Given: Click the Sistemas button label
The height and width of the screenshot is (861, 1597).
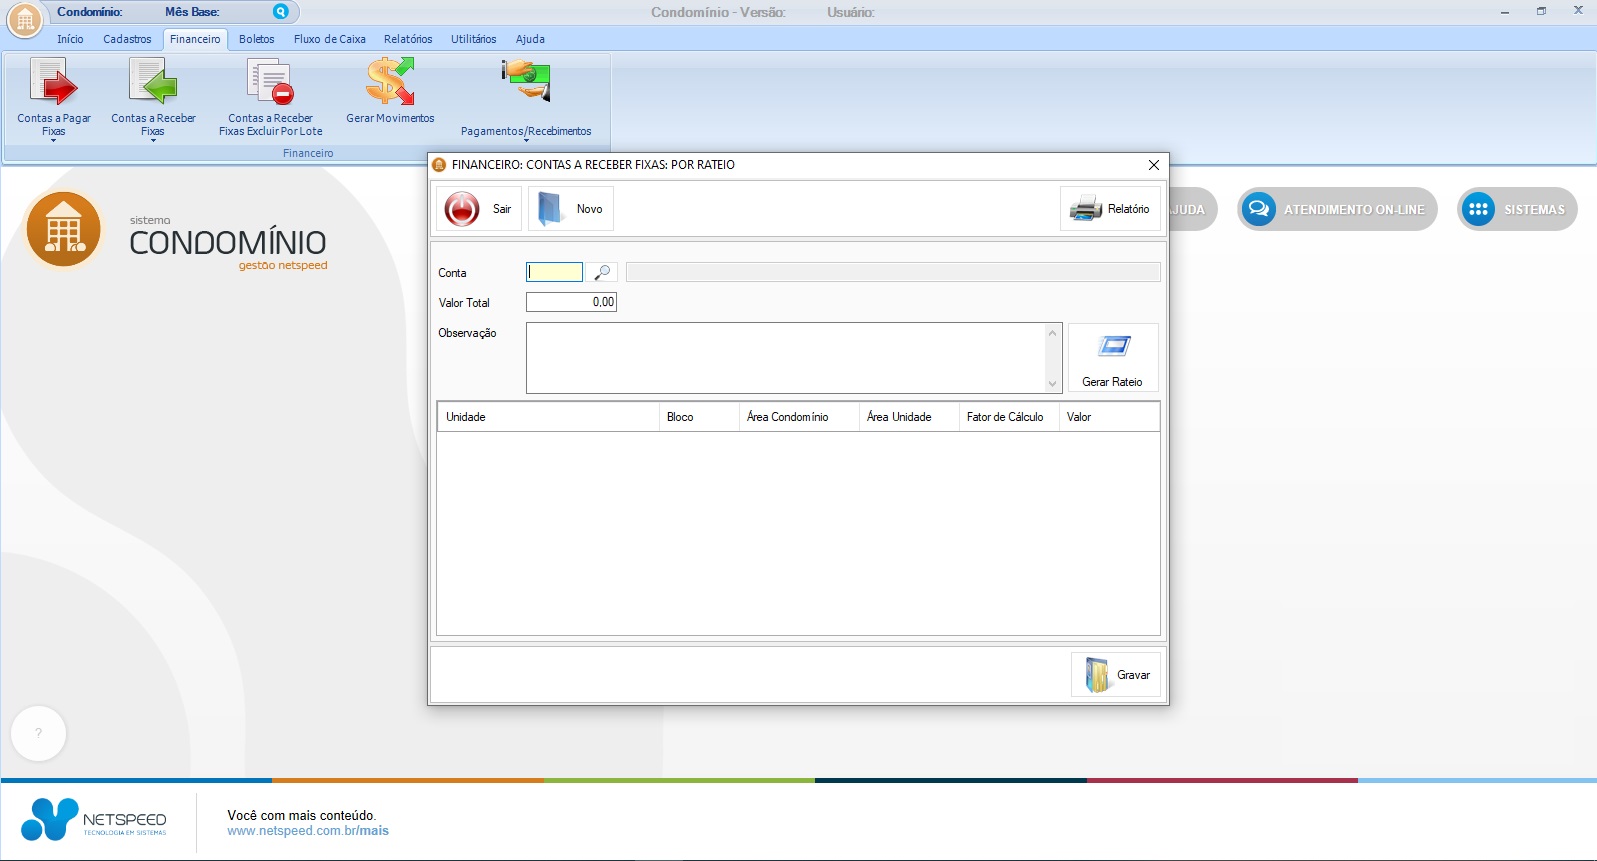Looking at the screenshot, I should tap(1534, 210).
